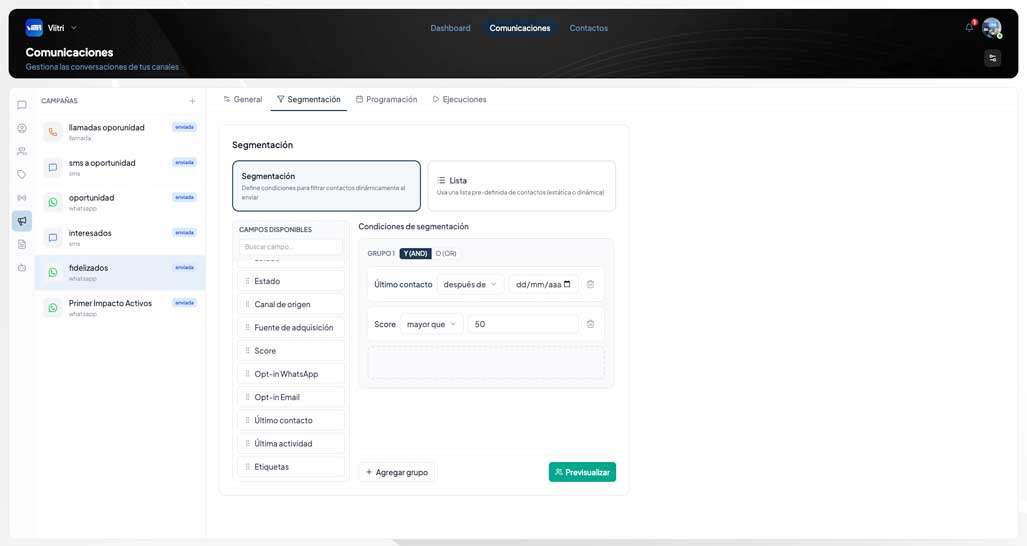Grab the drag handle of Etiquetas field

click(247, 467)
